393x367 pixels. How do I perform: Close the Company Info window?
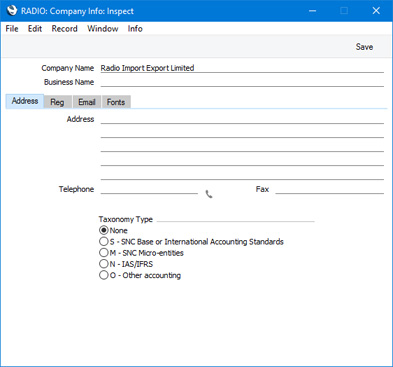click(376, 11)
